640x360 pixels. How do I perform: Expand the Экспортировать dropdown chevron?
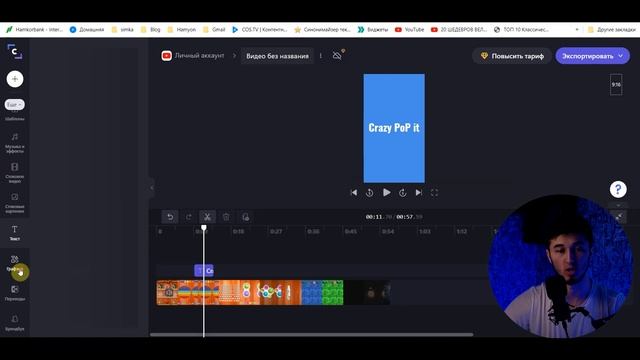point(621,56)
